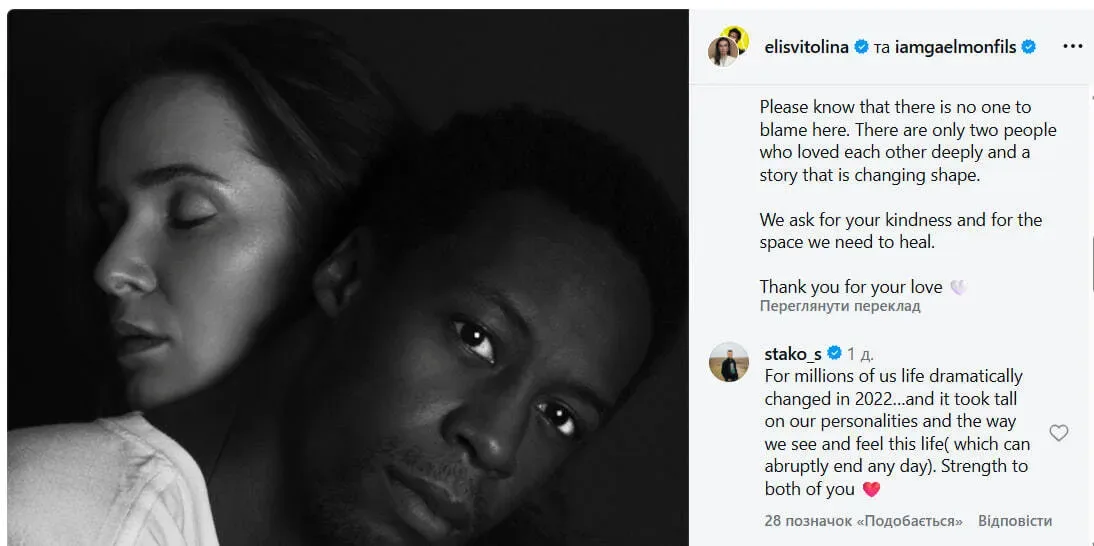1094x546 pixels.
Task: Click verified badge beside stako_s
Action: (834, 353)
